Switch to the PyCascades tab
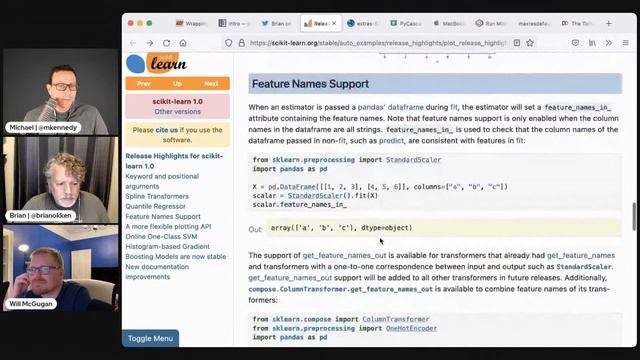Screen dimensions: 640x360 point(405,24)
